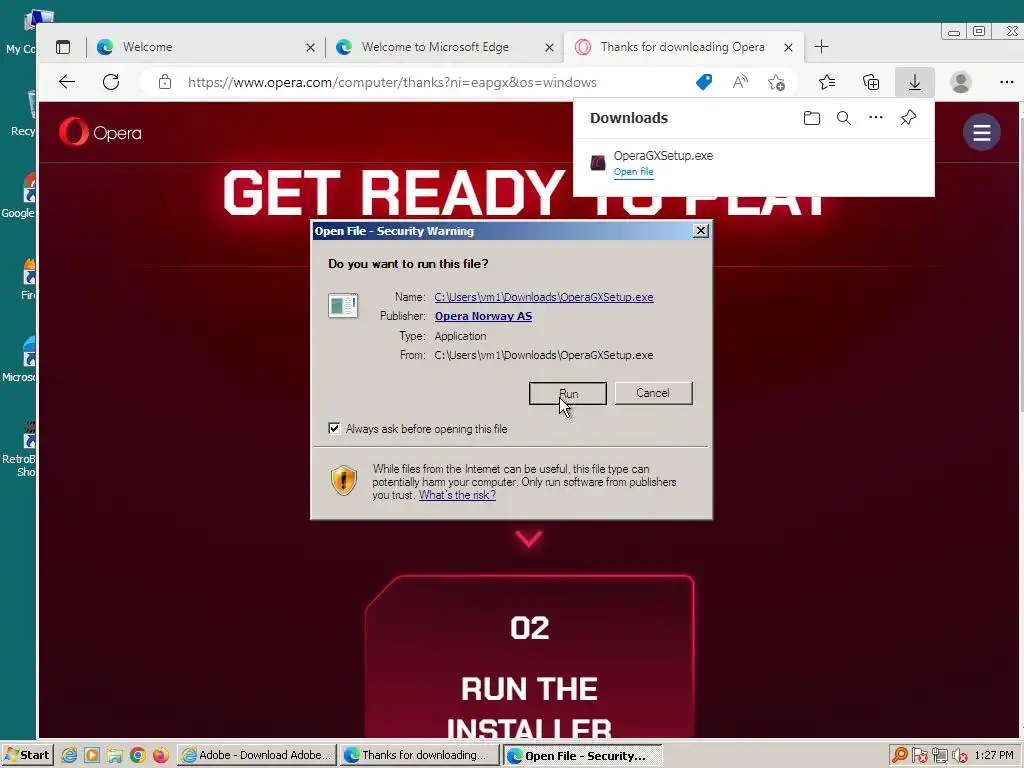
Task: Click the Opera Norway AS publisher link
Action: pos(483,316)
